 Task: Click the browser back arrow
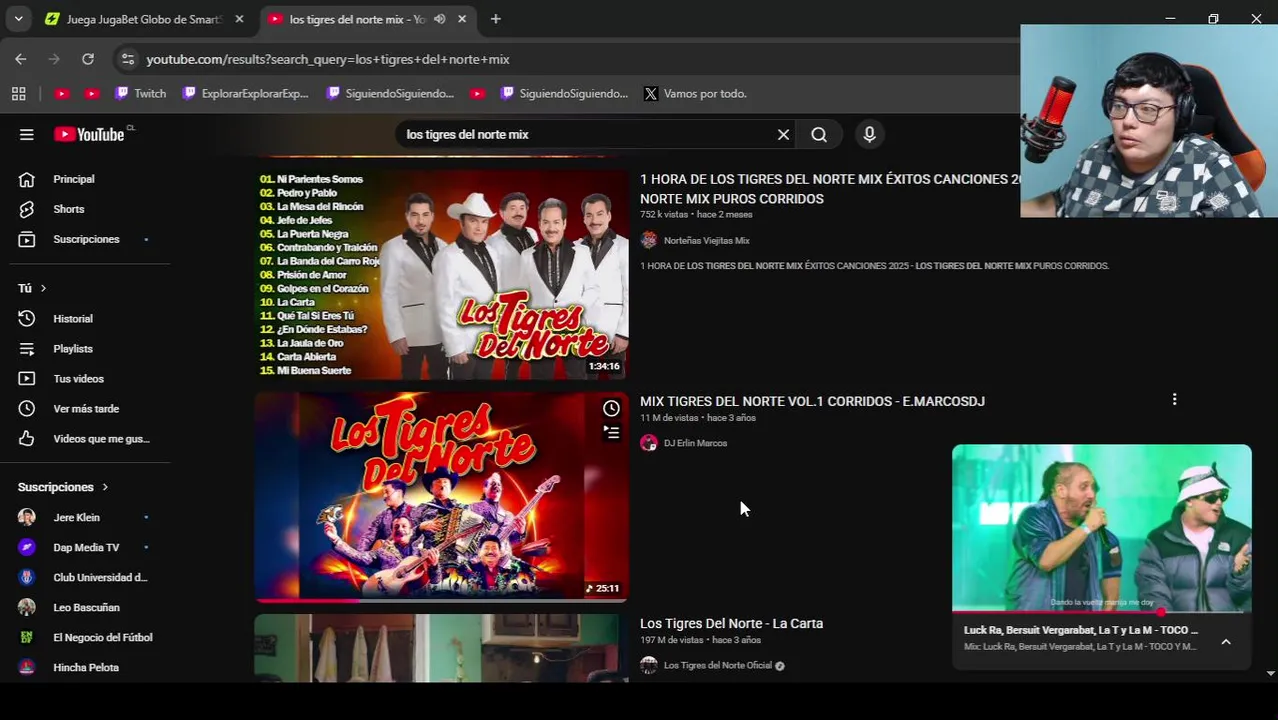[21, 59]
